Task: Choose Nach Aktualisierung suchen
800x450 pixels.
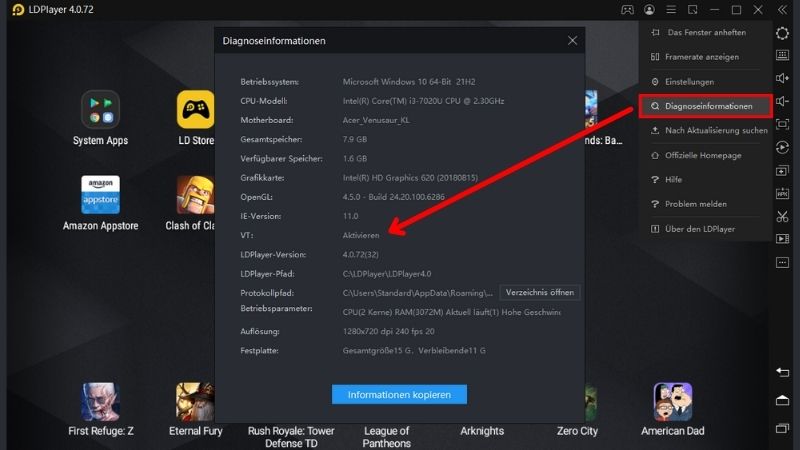Action: (705, 131)
